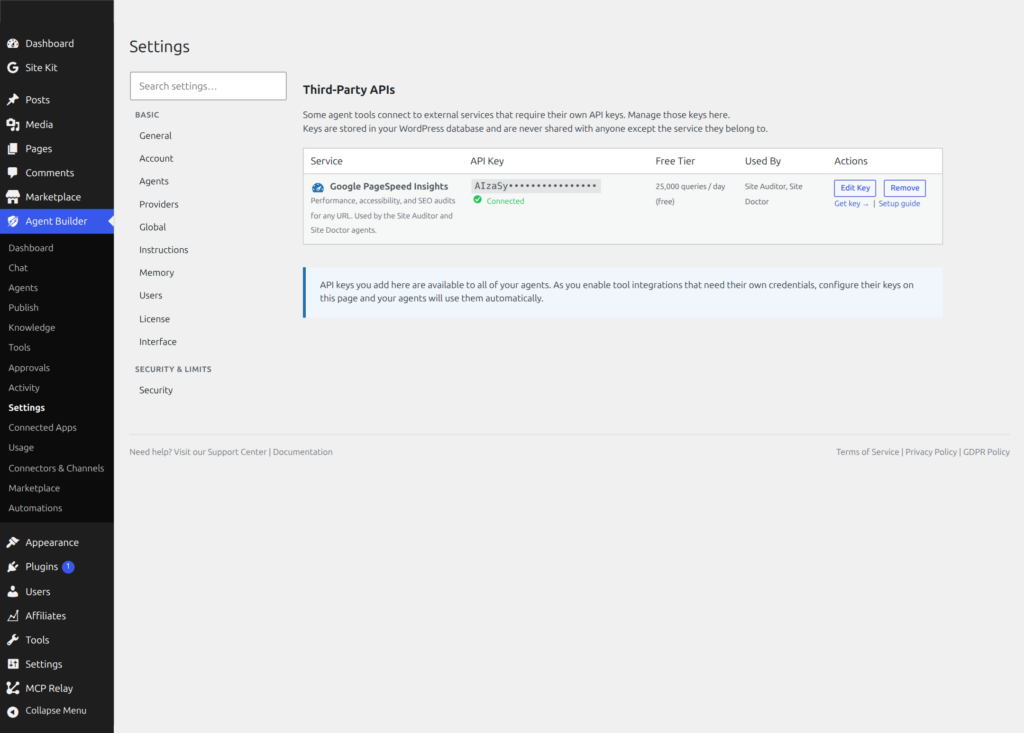
Task: Click the green Connected checkmark icon
Action: pyautogui.click(x=477, y=200)
